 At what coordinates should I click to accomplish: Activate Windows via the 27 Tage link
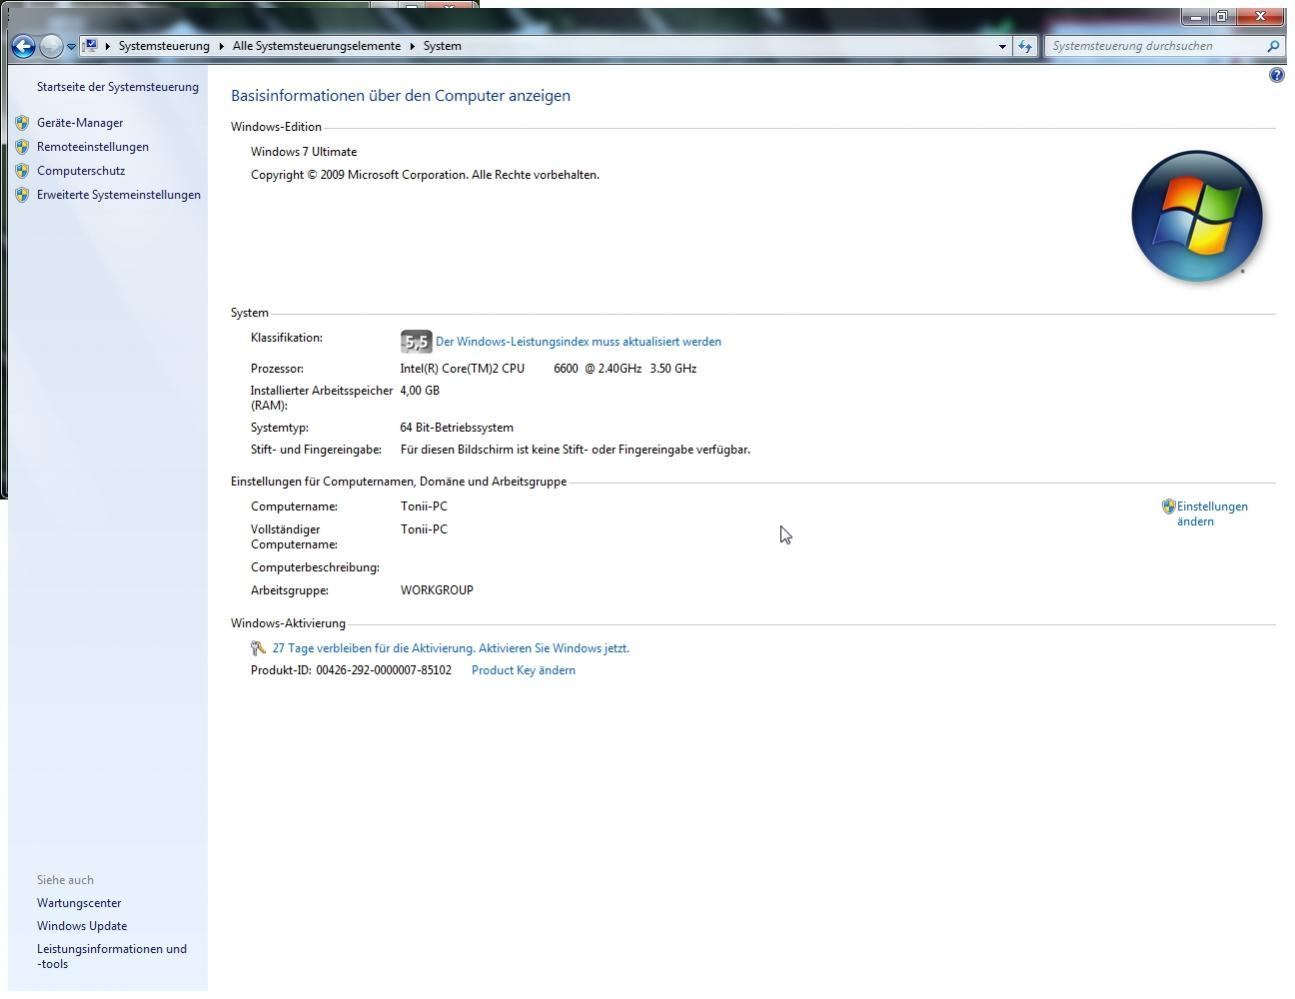point(451,648)
